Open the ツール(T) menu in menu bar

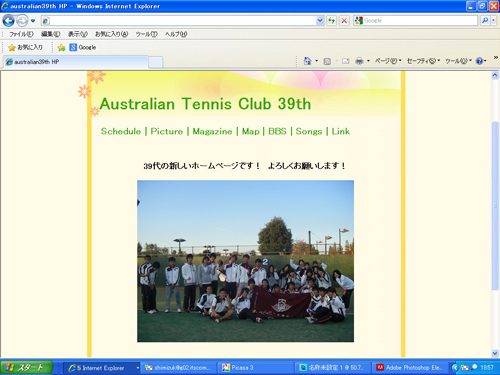click(146, 34)
